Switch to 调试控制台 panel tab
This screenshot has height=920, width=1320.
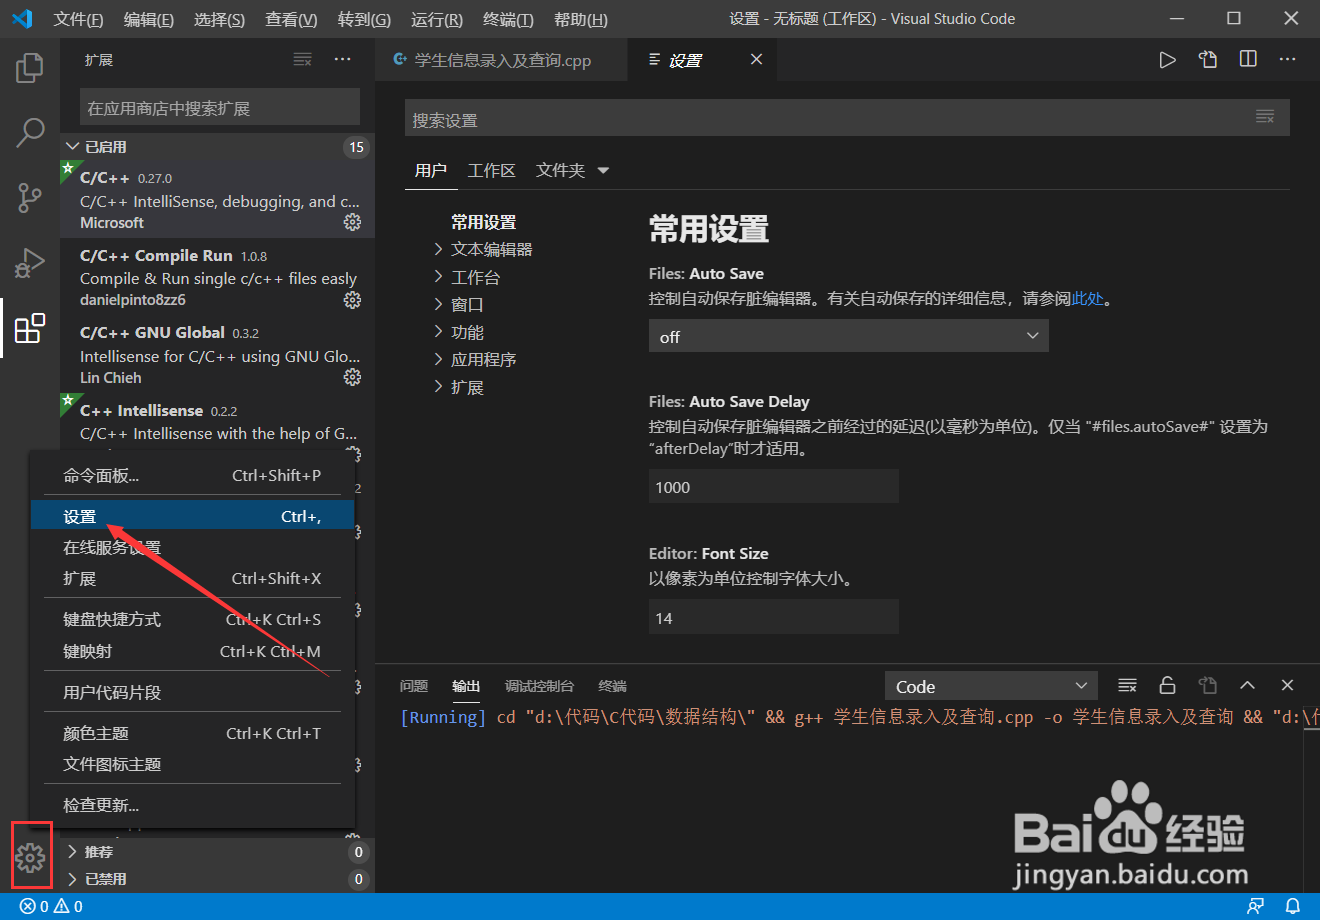[x=539, y=686]
